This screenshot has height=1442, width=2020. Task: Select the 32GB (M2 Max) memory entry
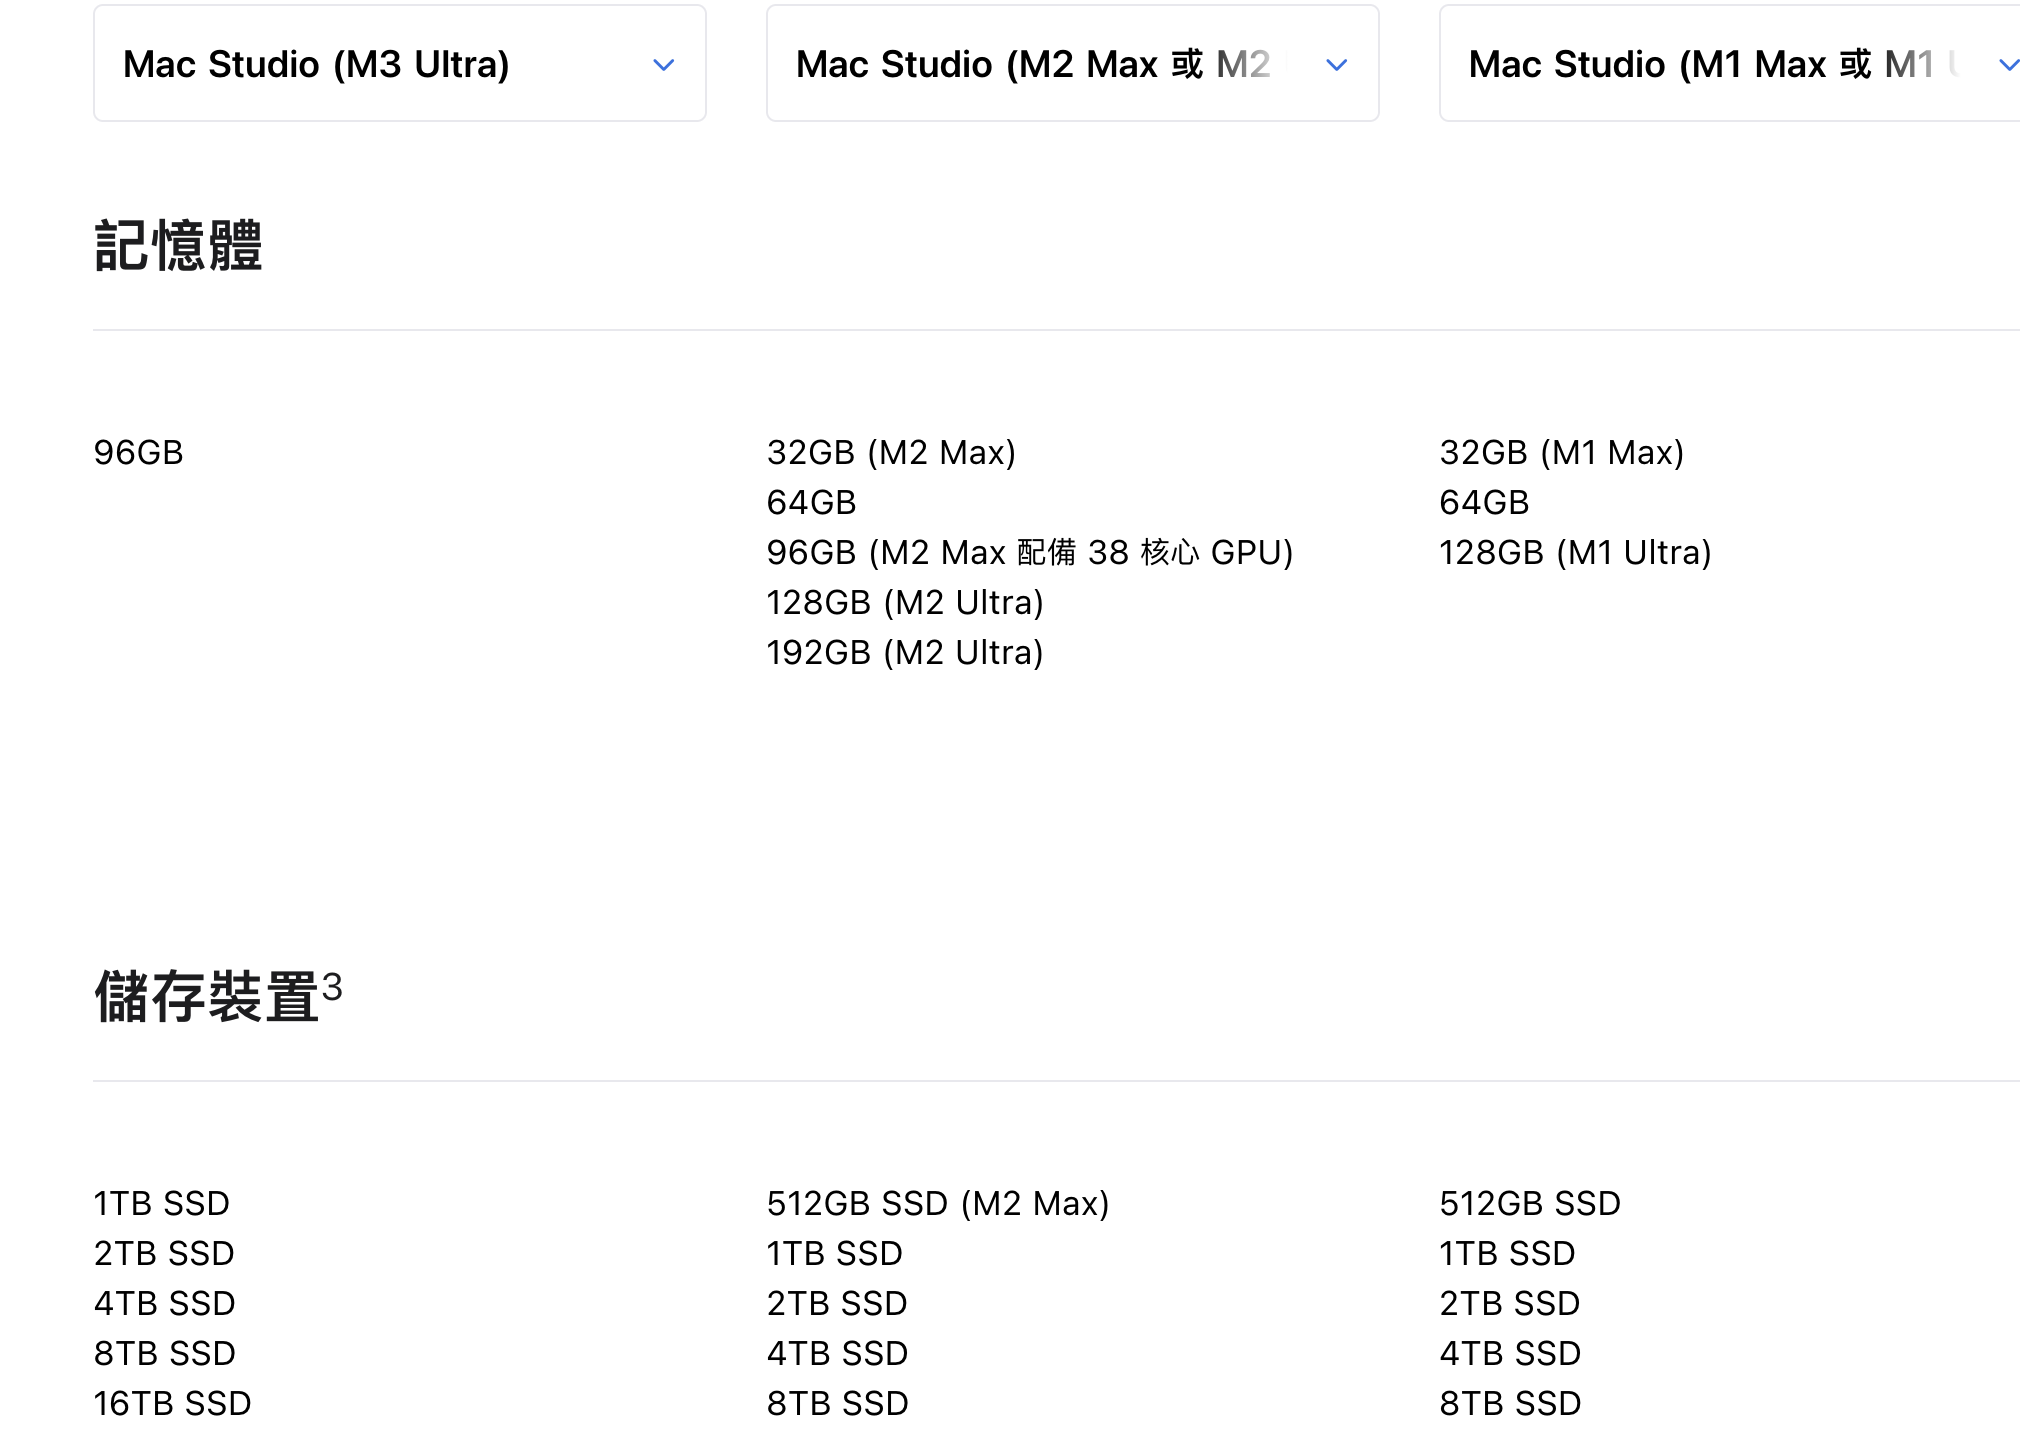(891, 452)
